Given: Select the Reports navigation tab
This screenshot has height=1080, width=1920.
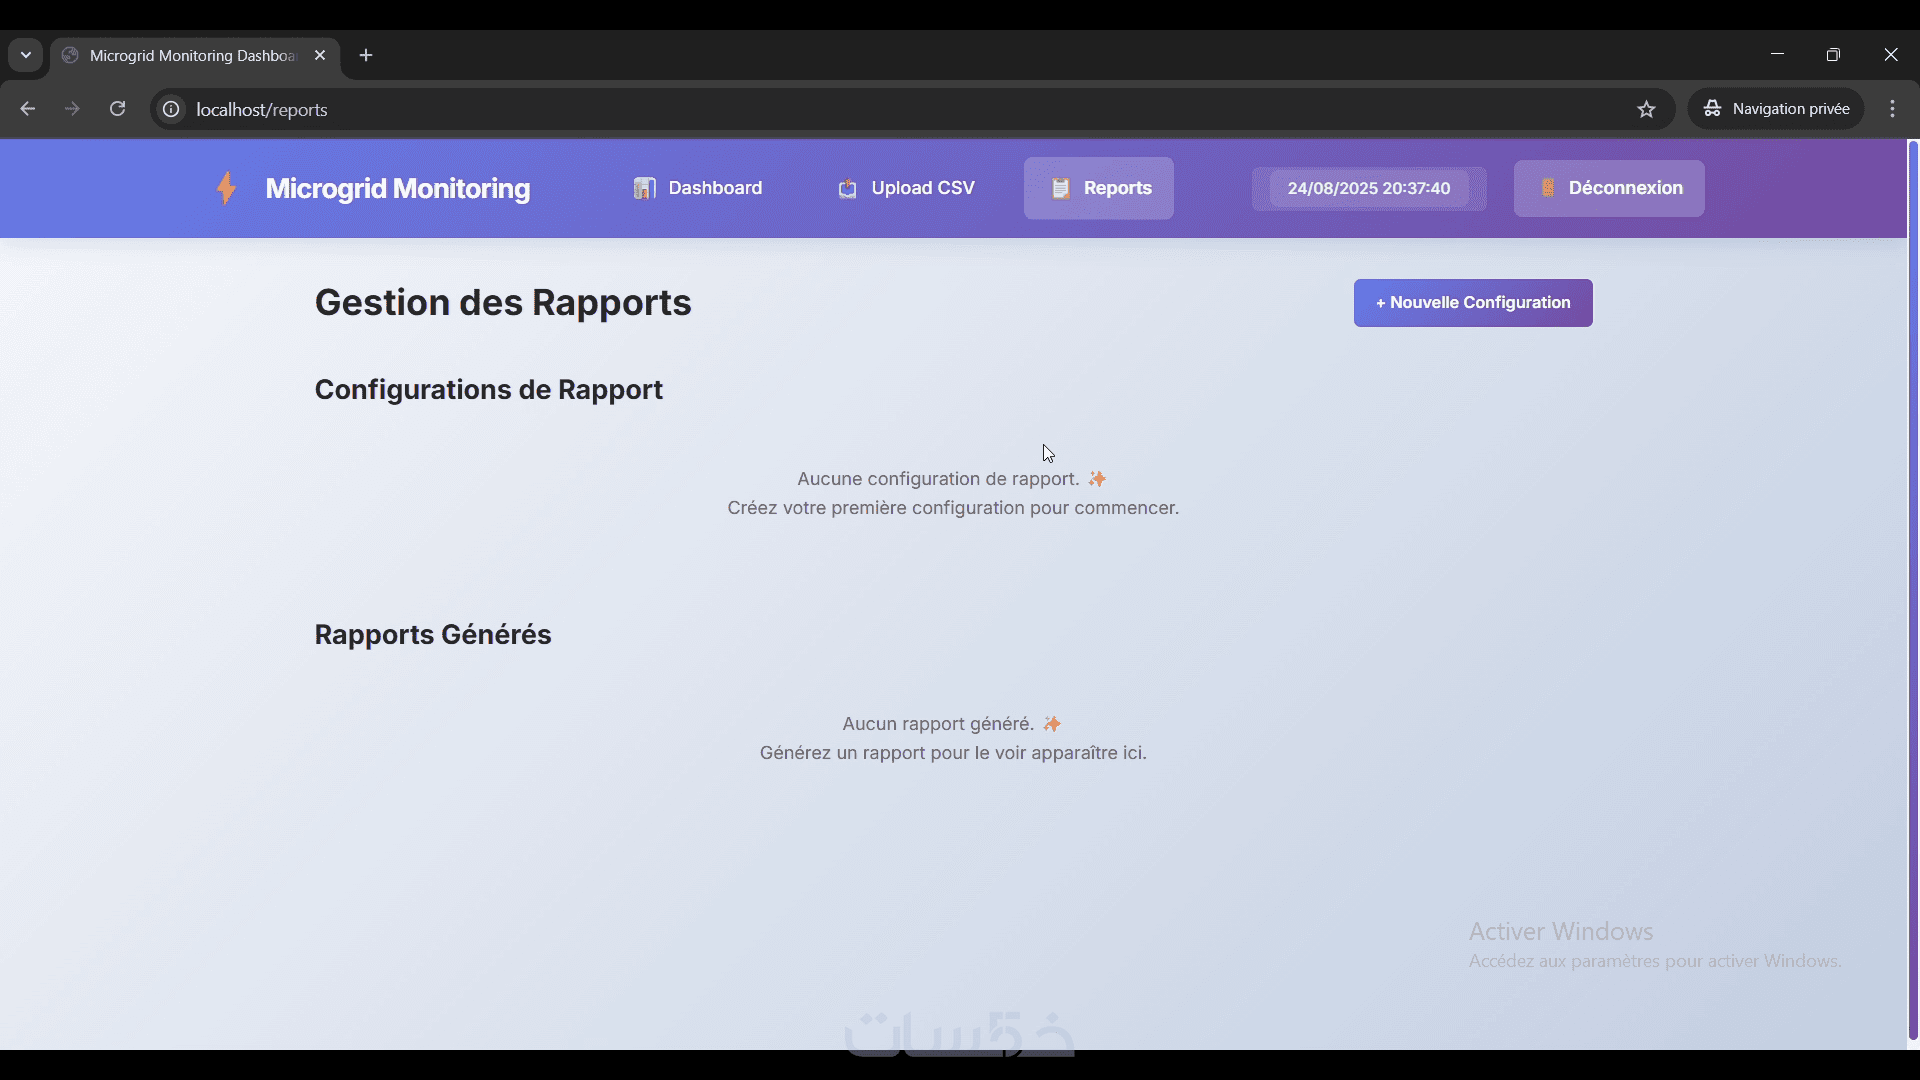Looking at the screenshot, I should 1099,188.
